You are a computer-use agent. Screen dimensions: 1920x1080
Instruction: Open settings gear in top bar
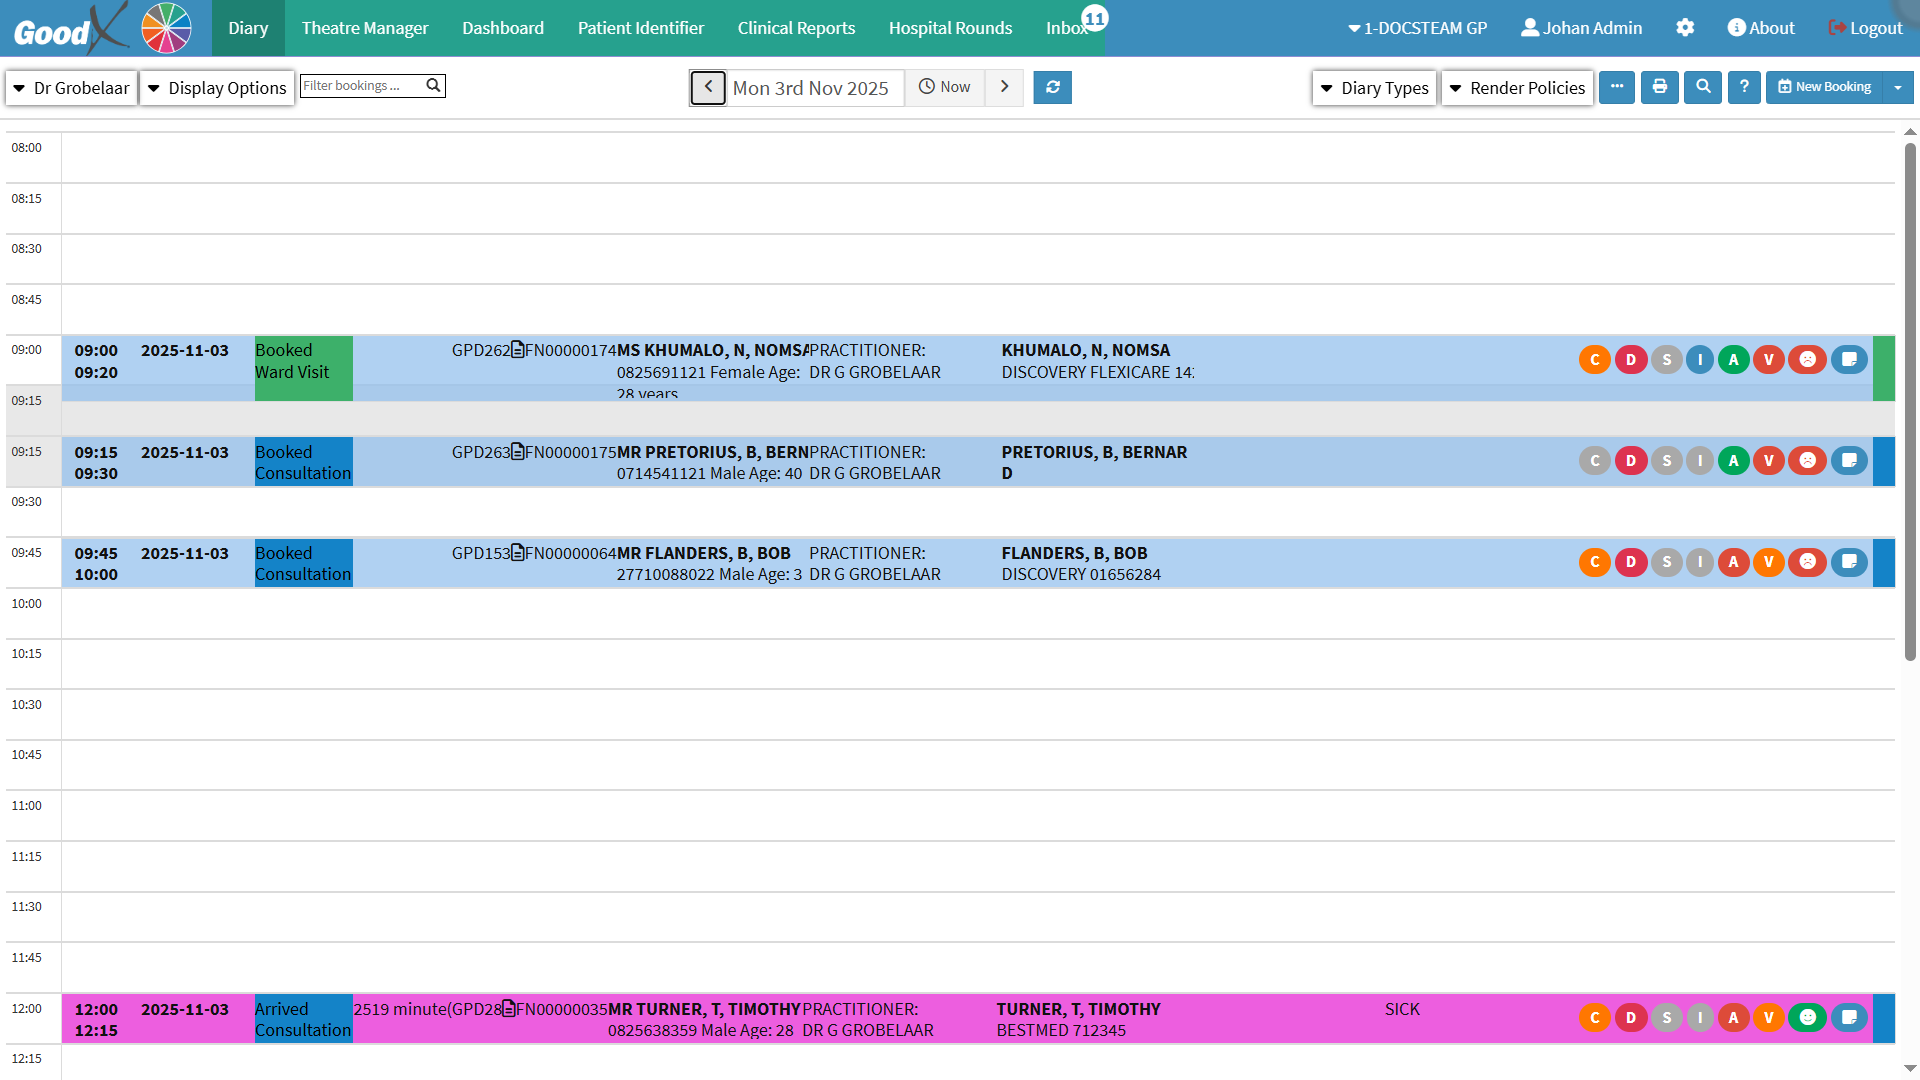[x=1685, y=28]
